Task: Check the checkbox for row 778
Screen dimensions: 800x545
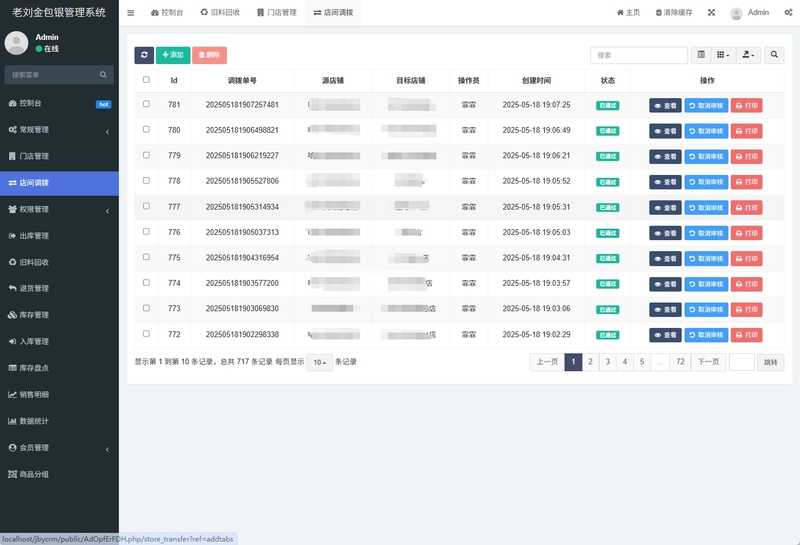Action: pyautogui.click(x=146, y=181)
